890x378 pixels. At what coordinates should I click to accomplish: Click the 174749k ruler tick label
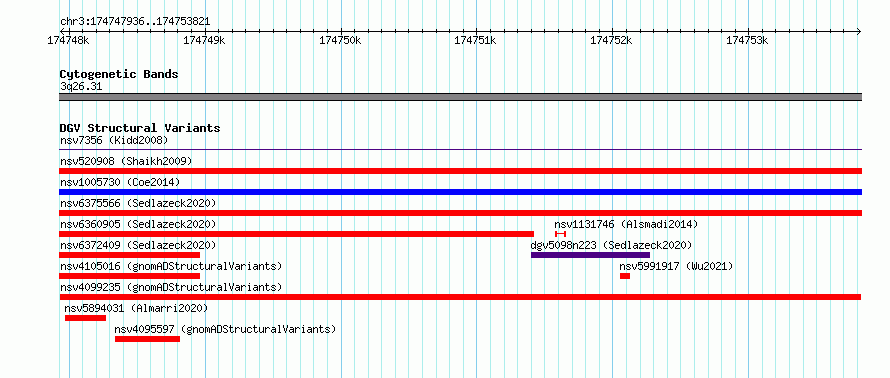coord(204,41)
